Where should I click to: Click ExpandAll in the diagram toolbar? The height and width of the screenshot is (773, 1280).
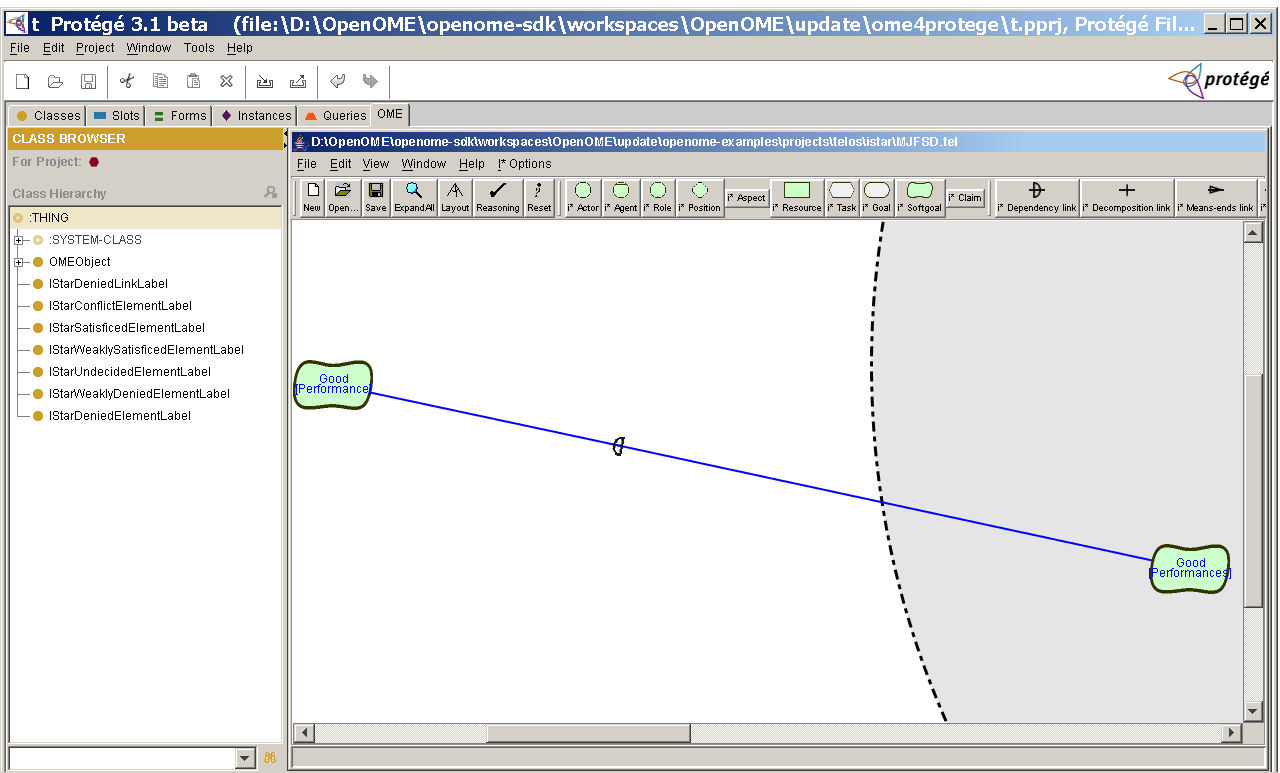click(x=413, y=196)
